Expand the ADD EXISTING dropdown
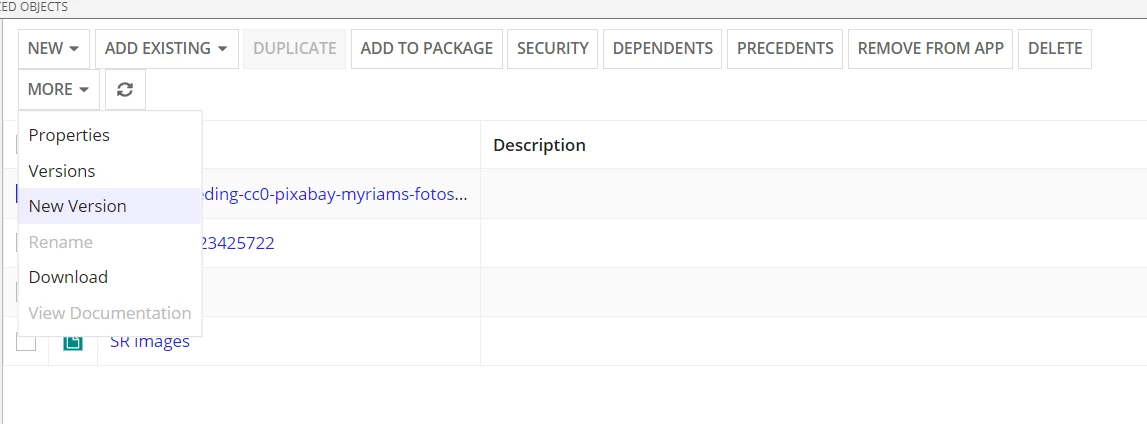The width and height of the screenshot is (1147, 424). pyautogui.click(x=167, y=48)
